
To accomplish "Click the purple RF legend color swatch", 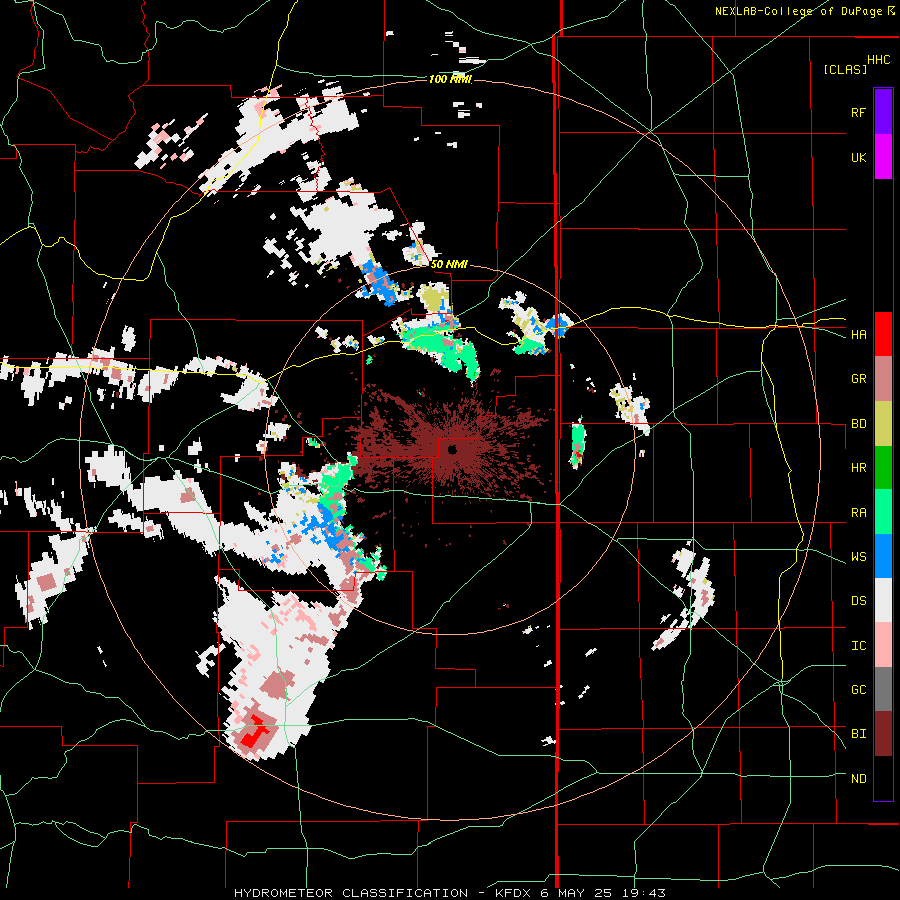I will (883, 112).
